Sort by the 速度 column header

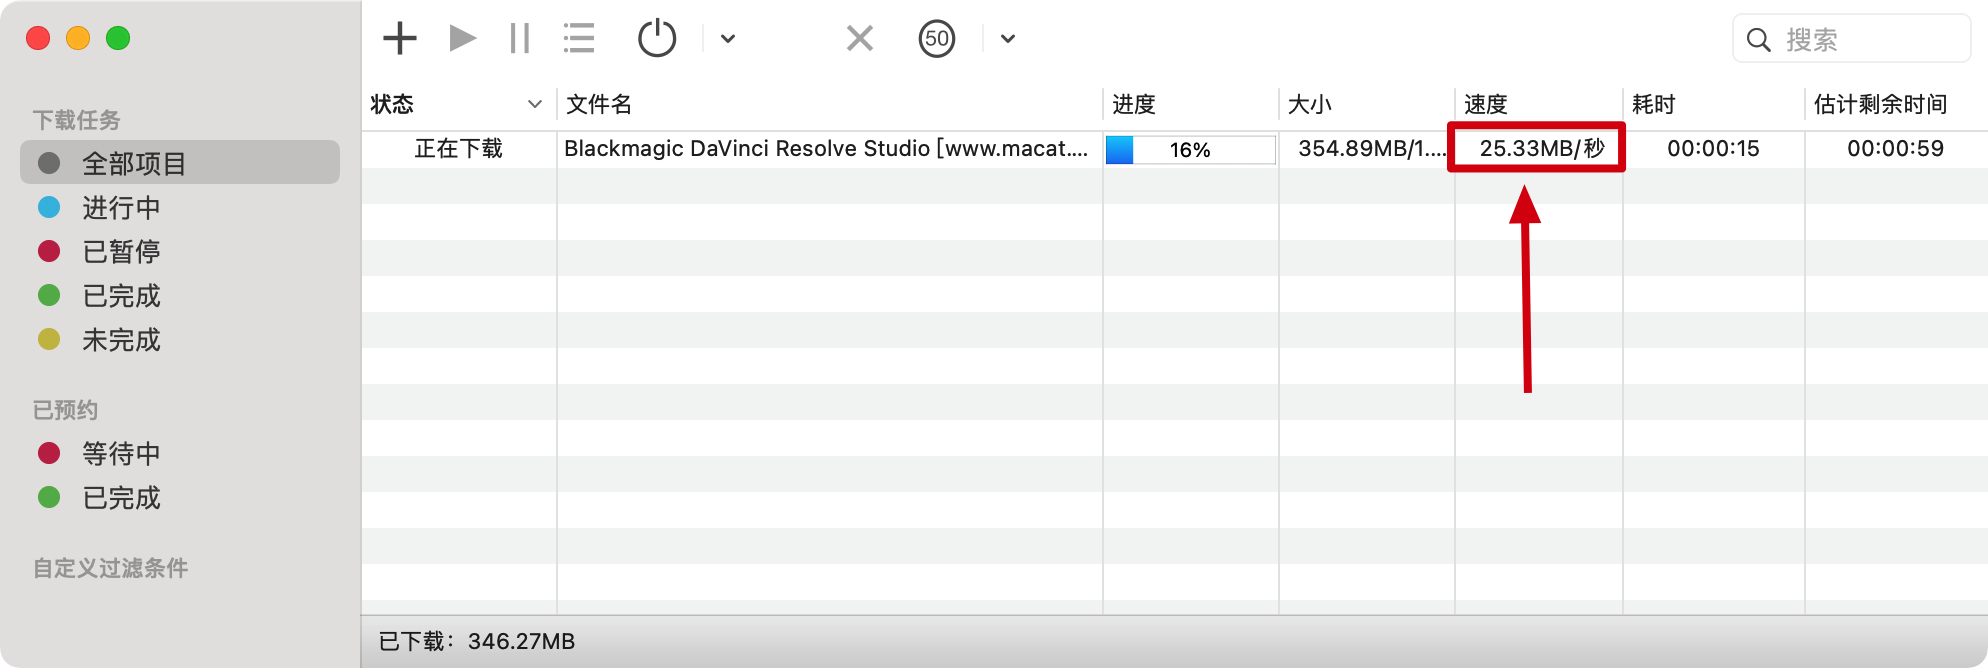(x=1486, y=104)
